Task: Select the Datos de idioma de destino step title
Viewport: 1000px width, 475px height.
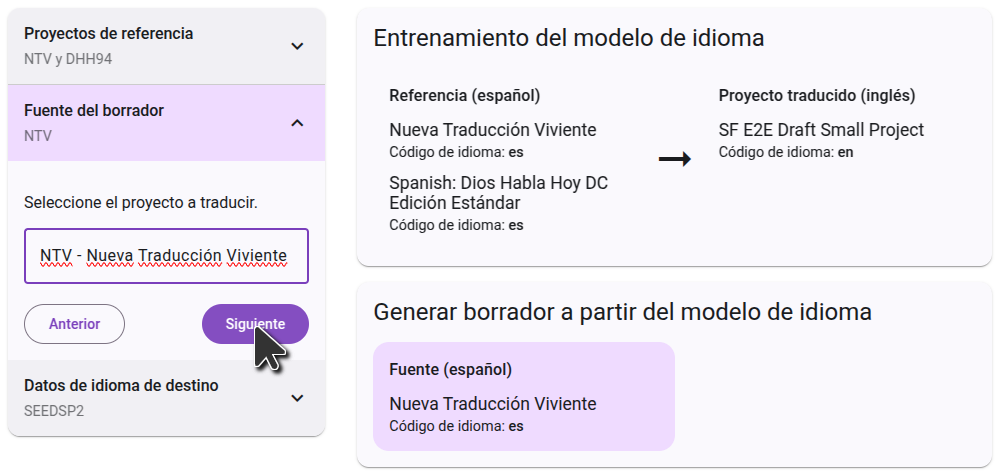Action: pyautogui.click(x=121, y=386)
